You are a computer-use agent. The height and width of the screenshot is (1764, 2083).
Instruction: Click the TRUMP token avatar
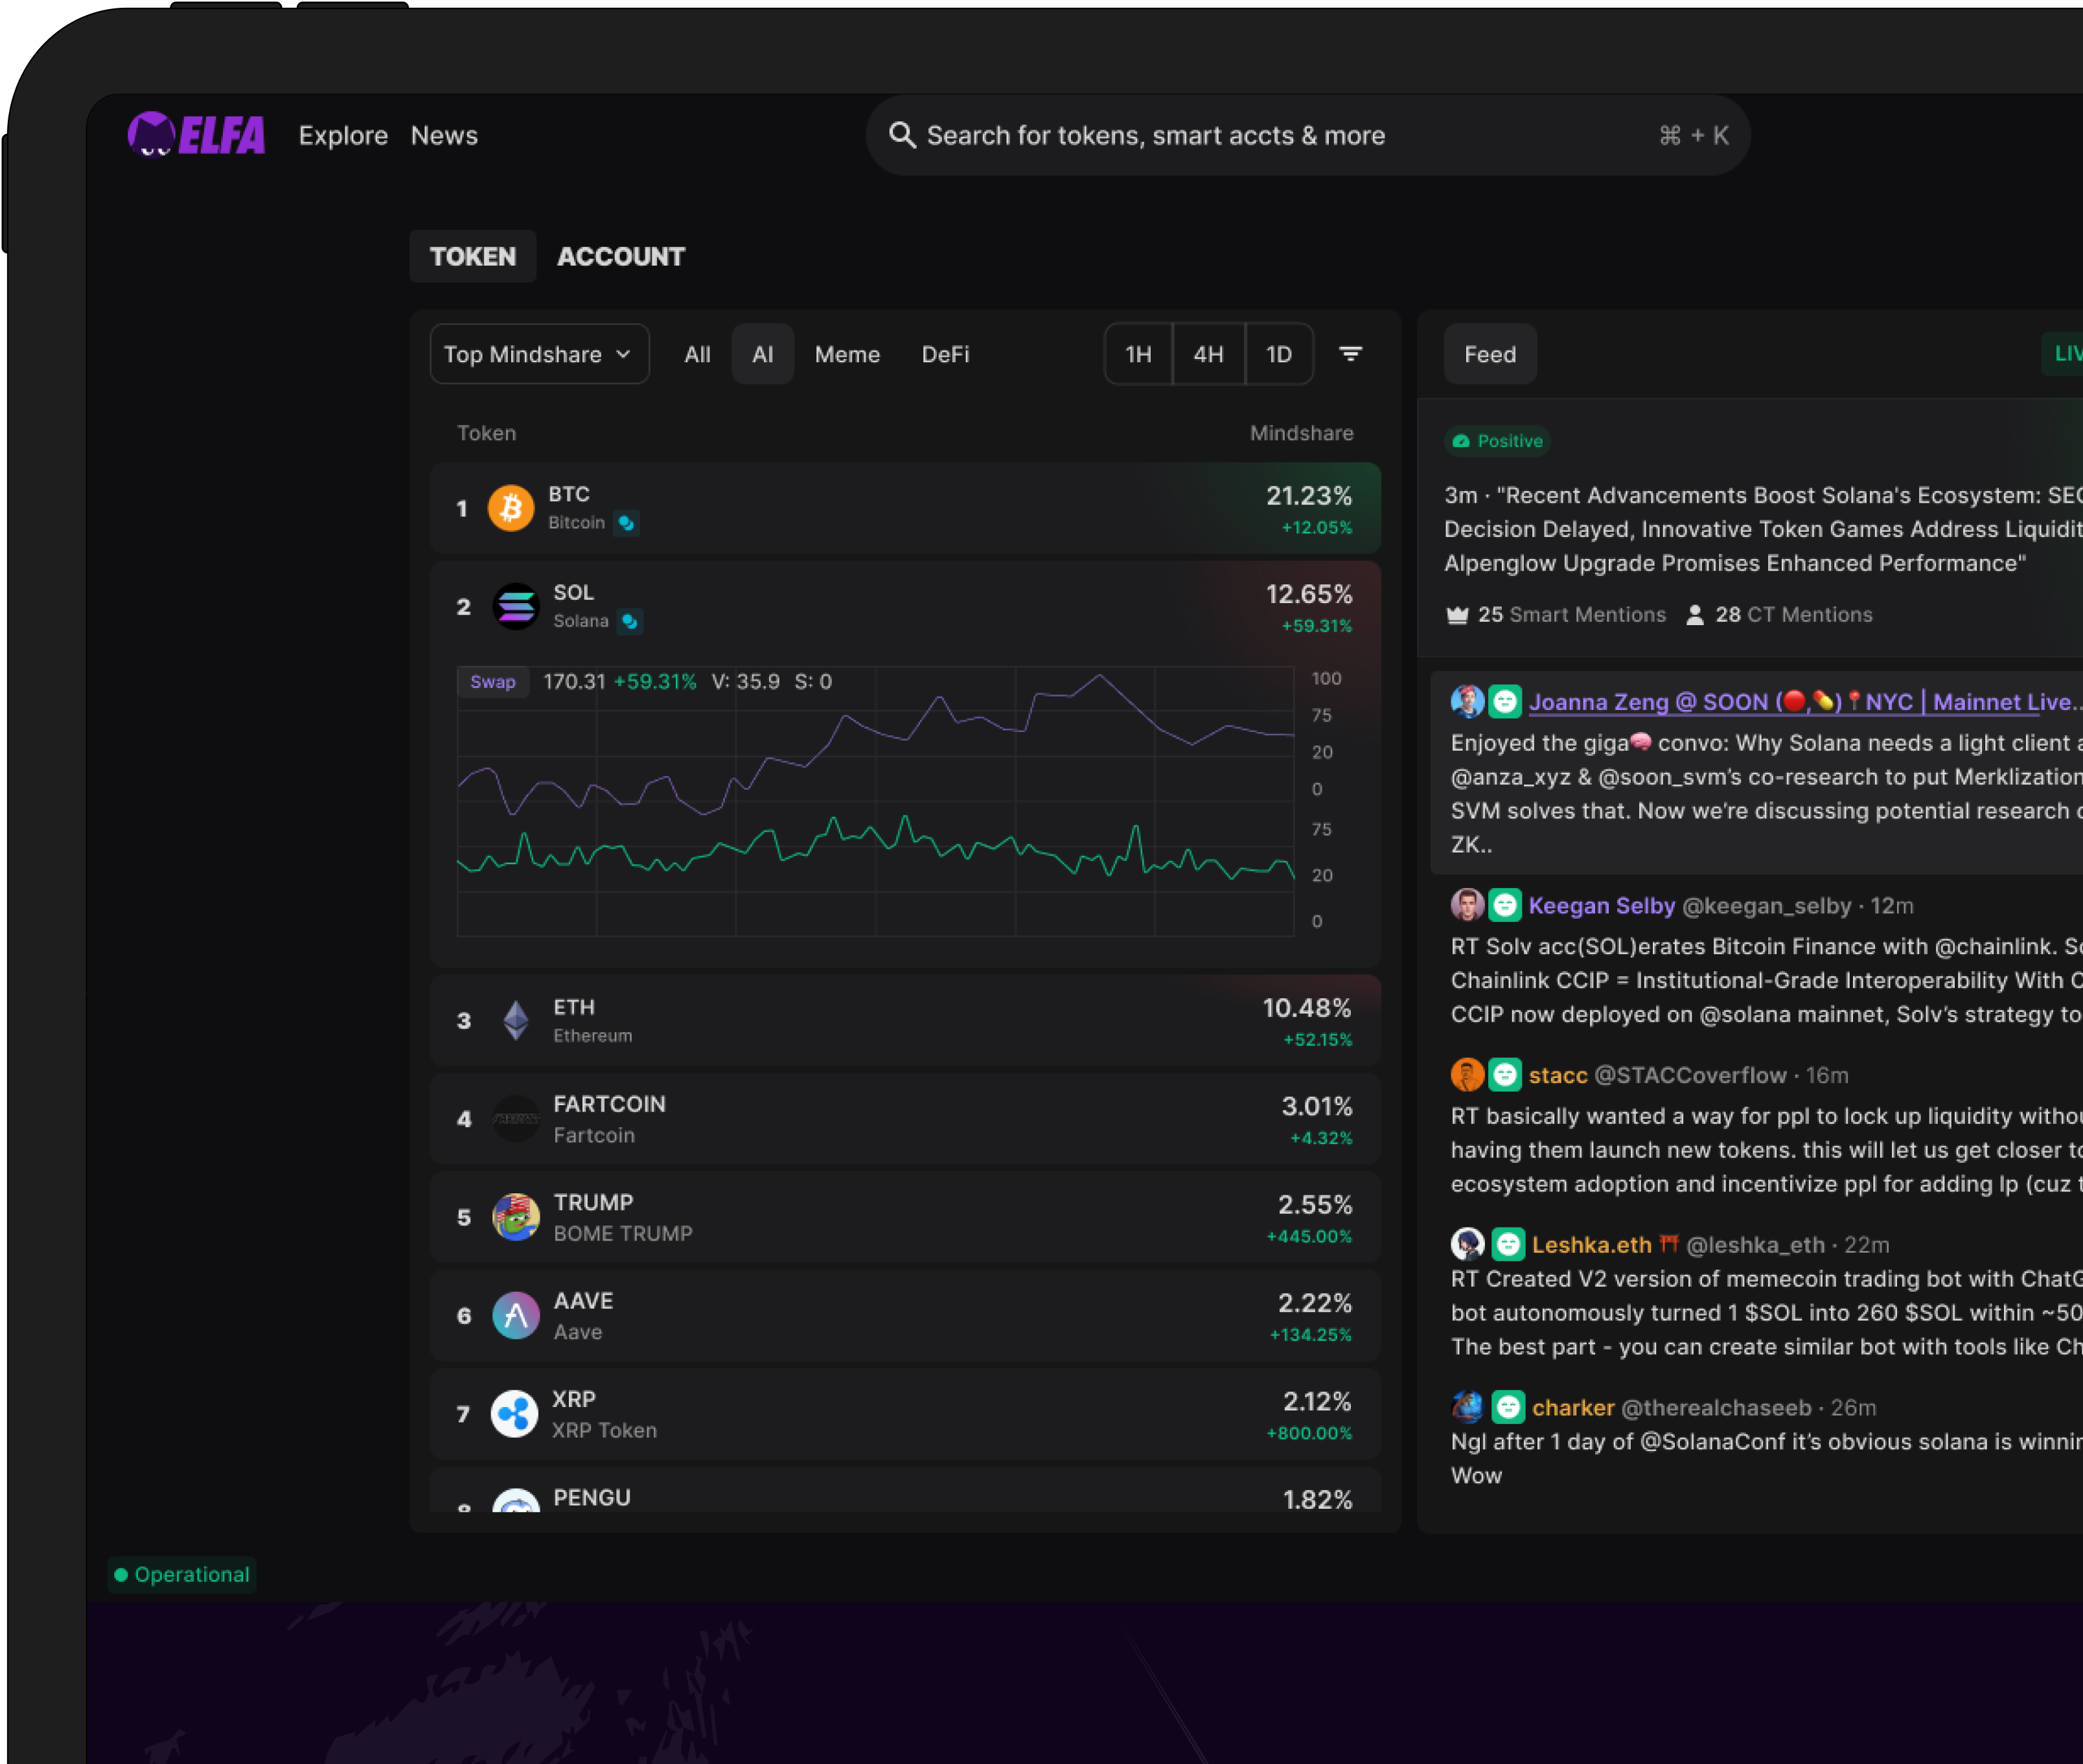[516, 1217]
